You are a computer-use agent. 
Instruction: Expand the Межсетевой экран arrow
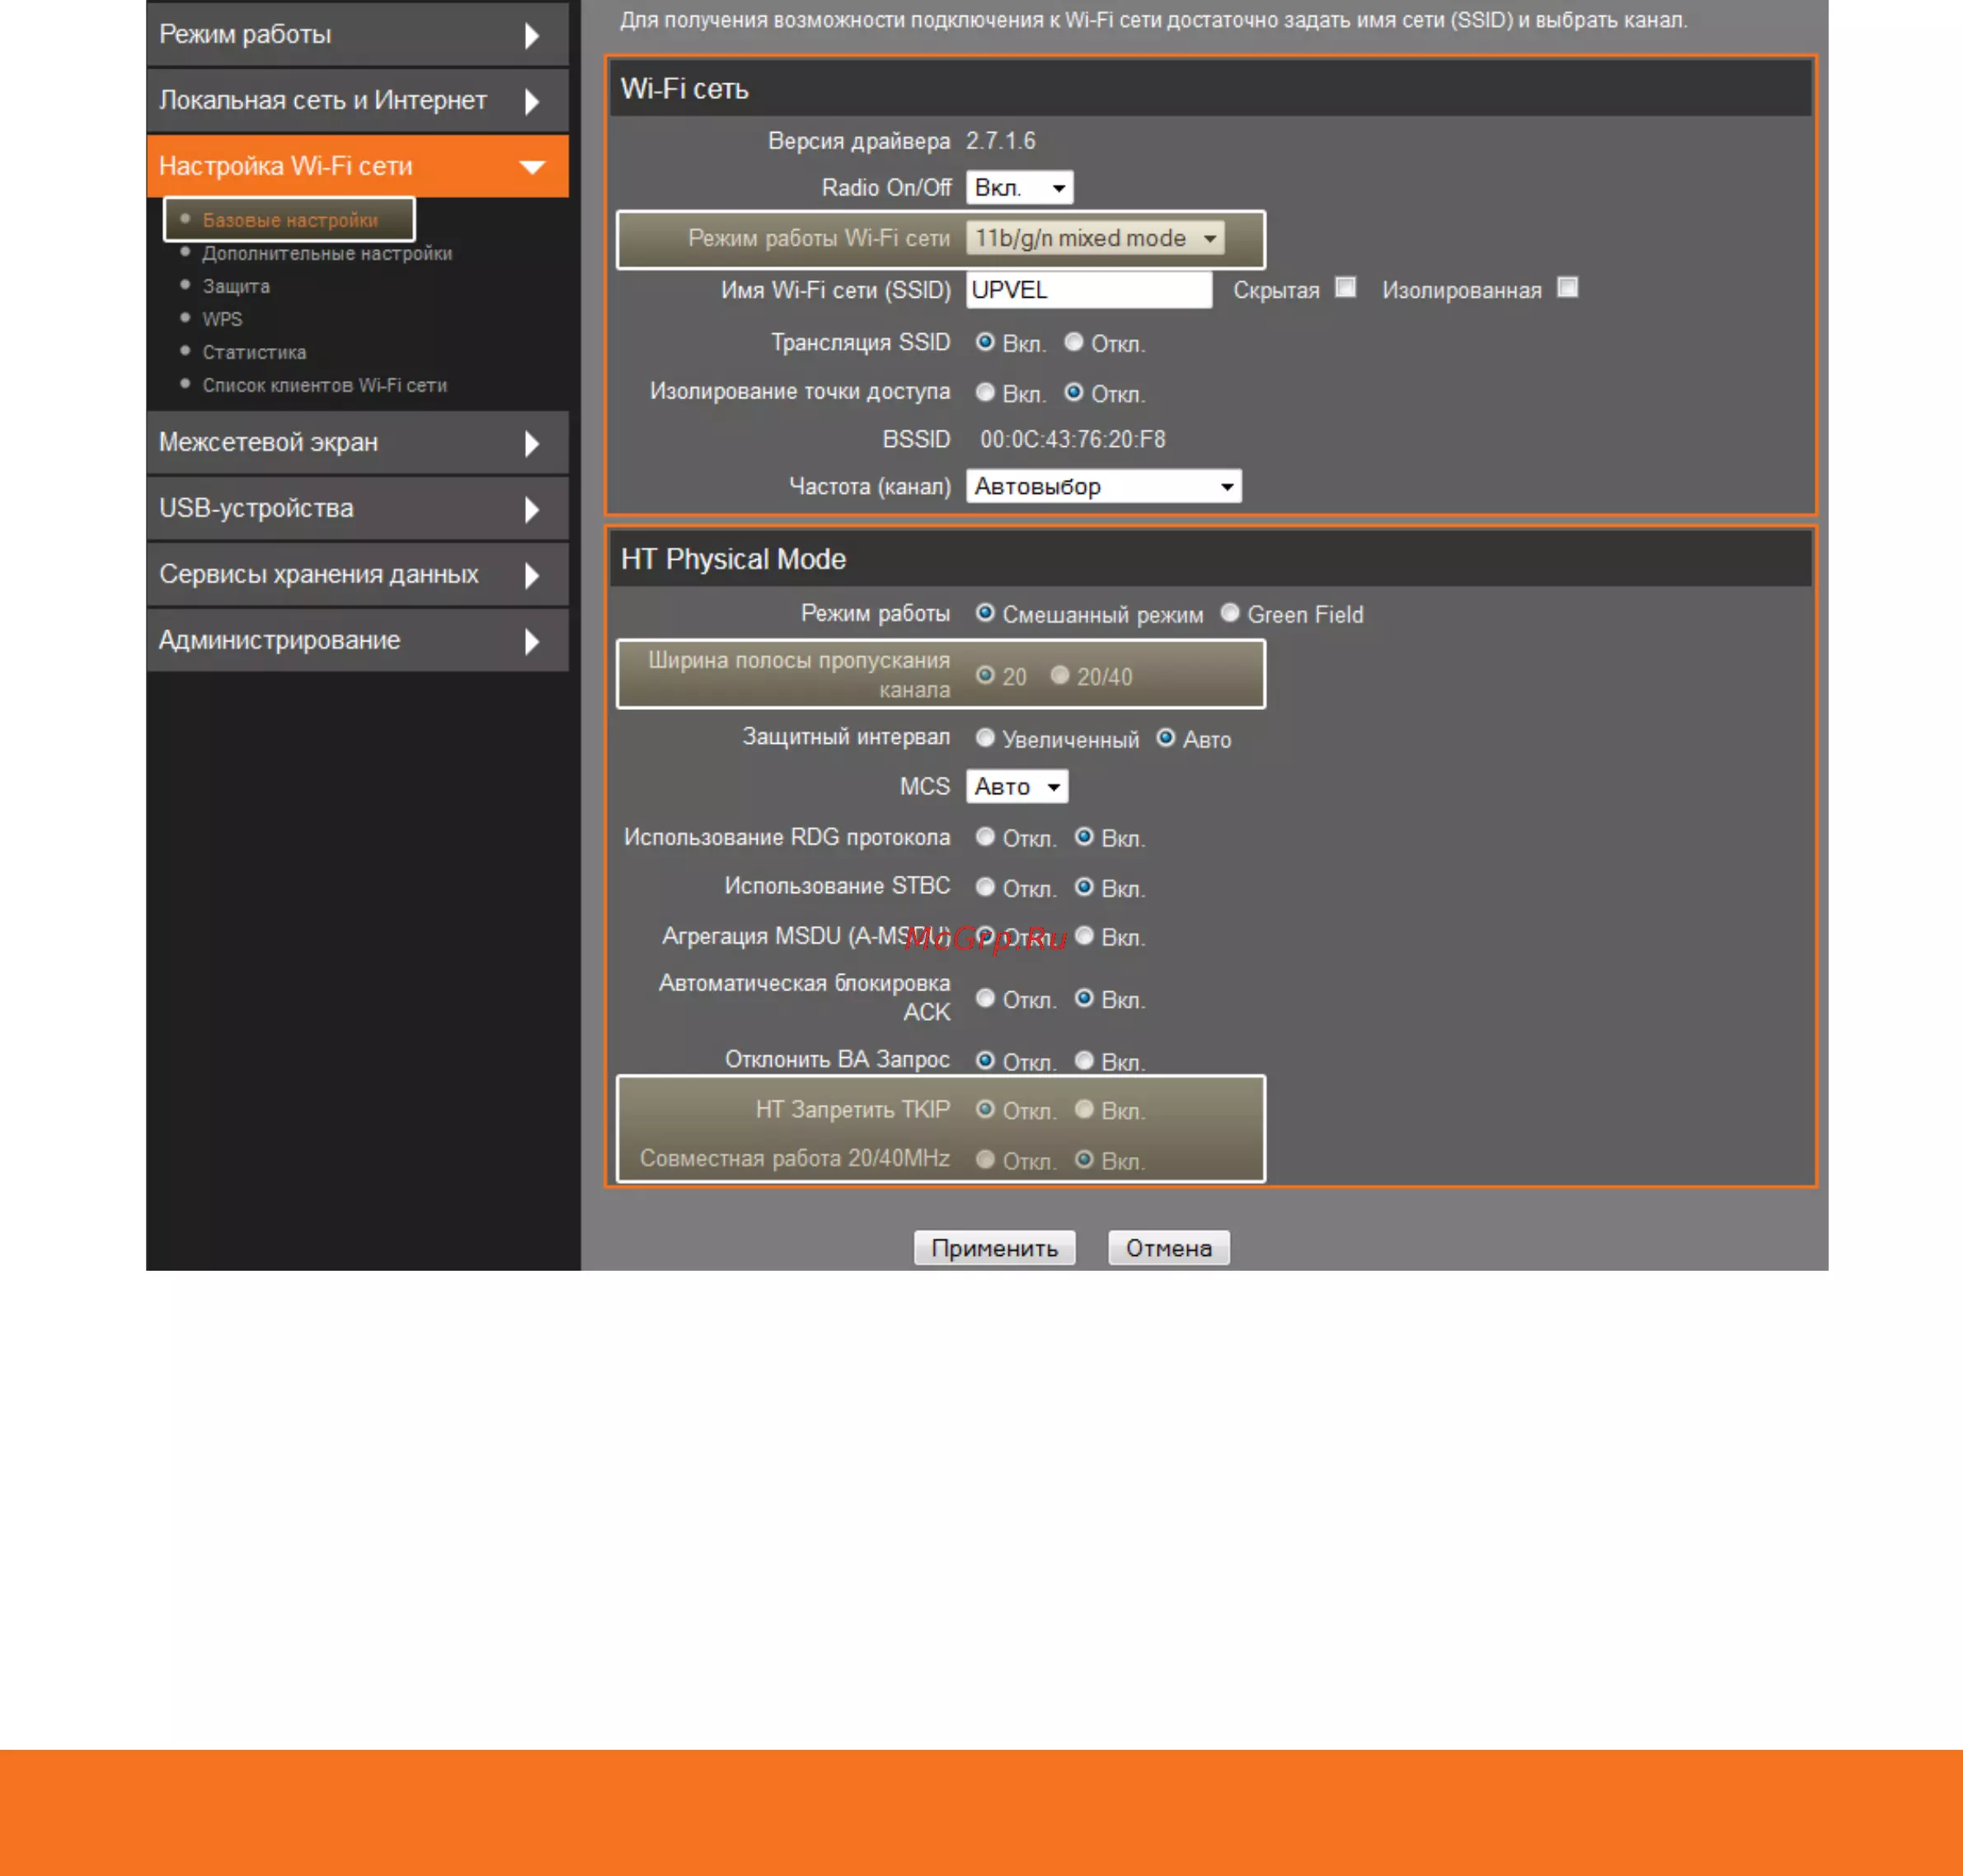coord(532,443)
